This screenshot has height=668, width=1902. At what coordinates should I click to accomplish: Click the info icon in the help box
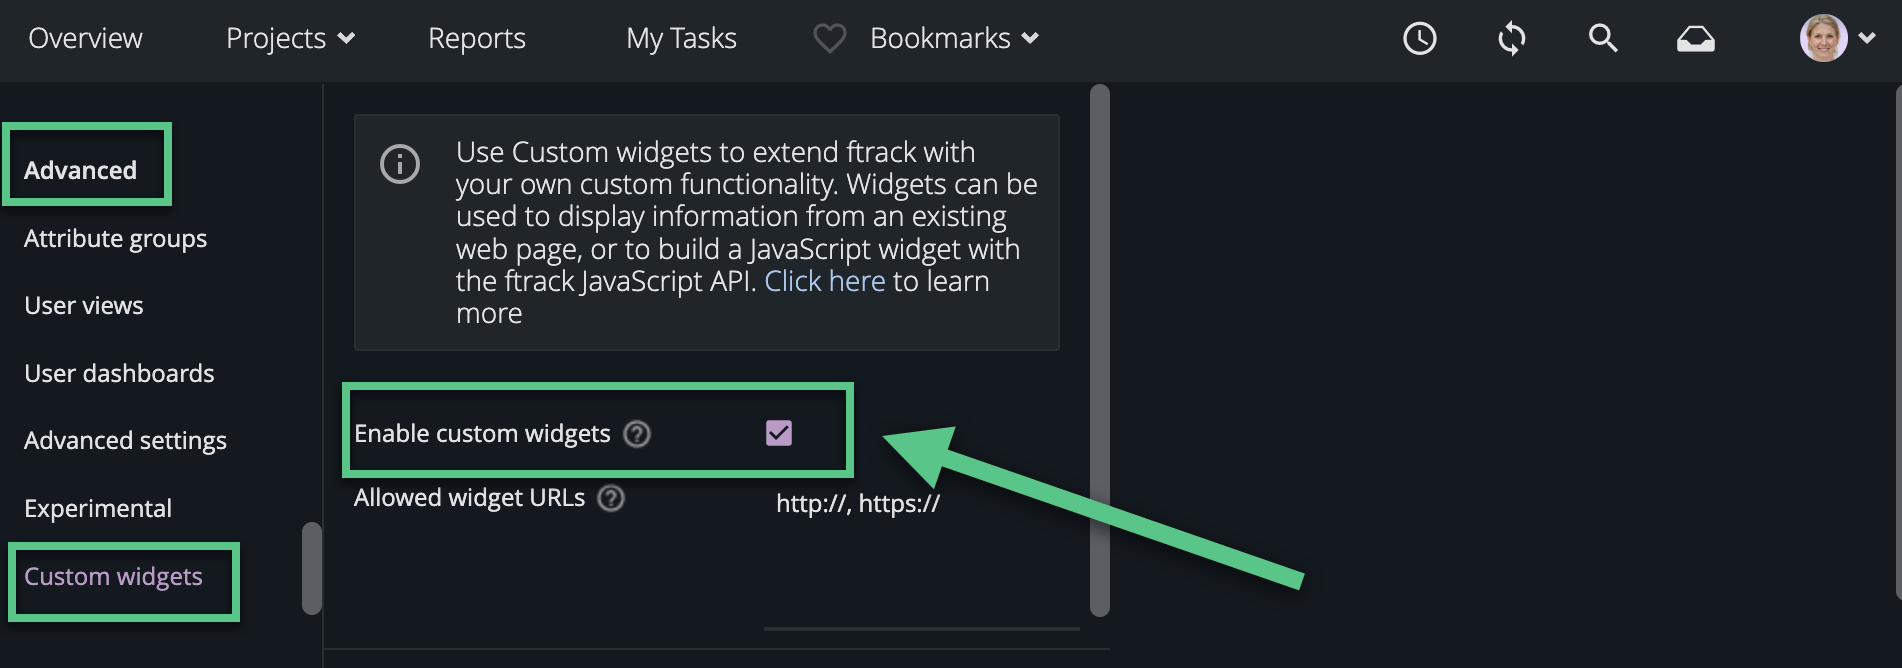[x=400, y=164]
